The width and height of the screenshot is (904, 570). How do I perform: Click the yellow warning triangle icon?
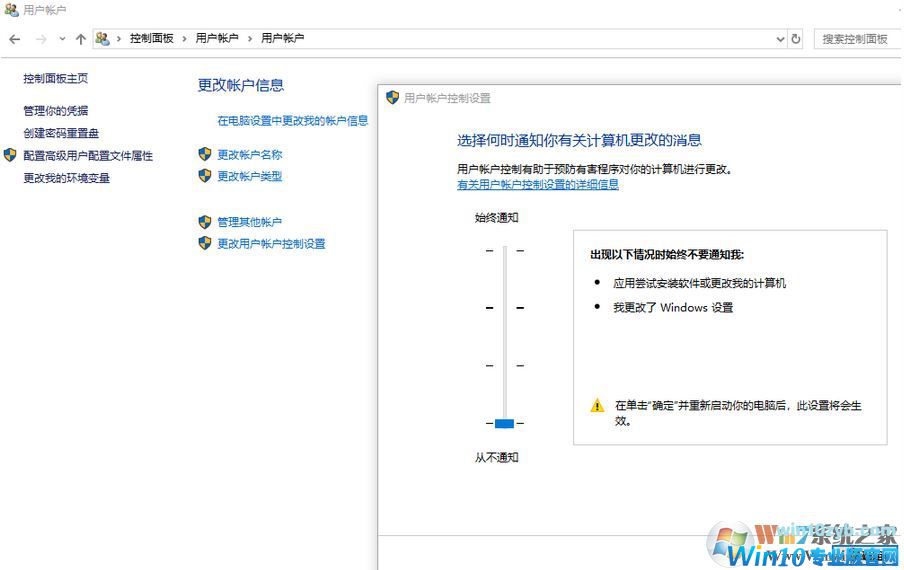[597, 406]
